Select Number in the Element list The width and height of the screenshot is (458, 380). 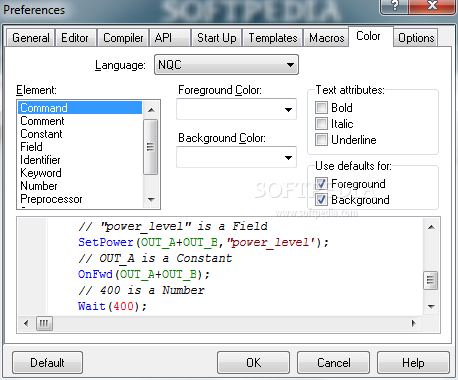[80, 186]
